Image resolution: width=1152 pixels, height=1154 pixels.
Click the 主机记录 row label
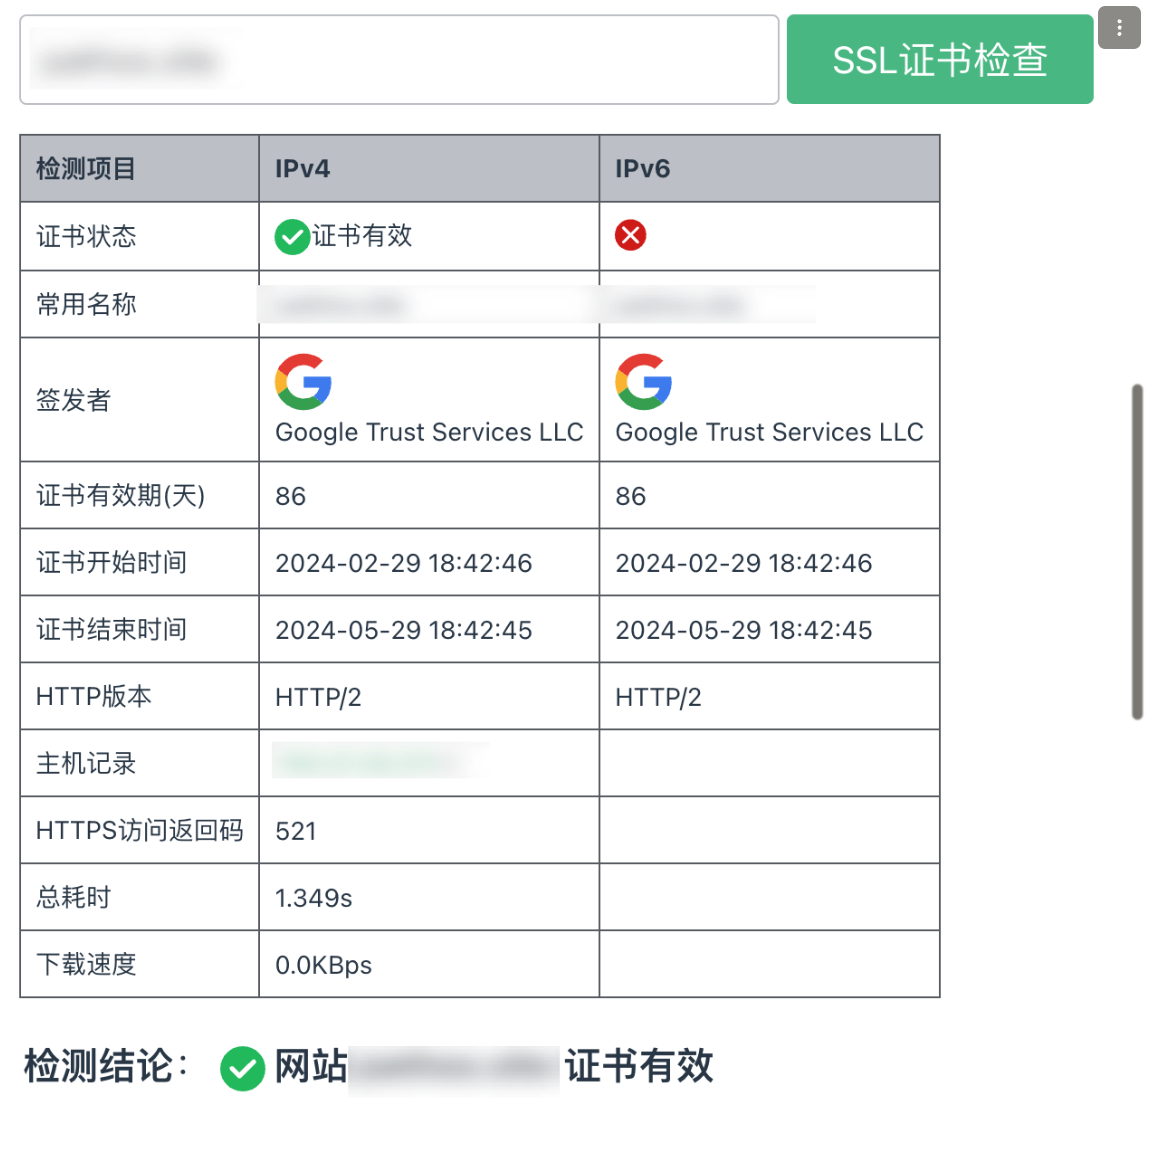tap(86, 763)
